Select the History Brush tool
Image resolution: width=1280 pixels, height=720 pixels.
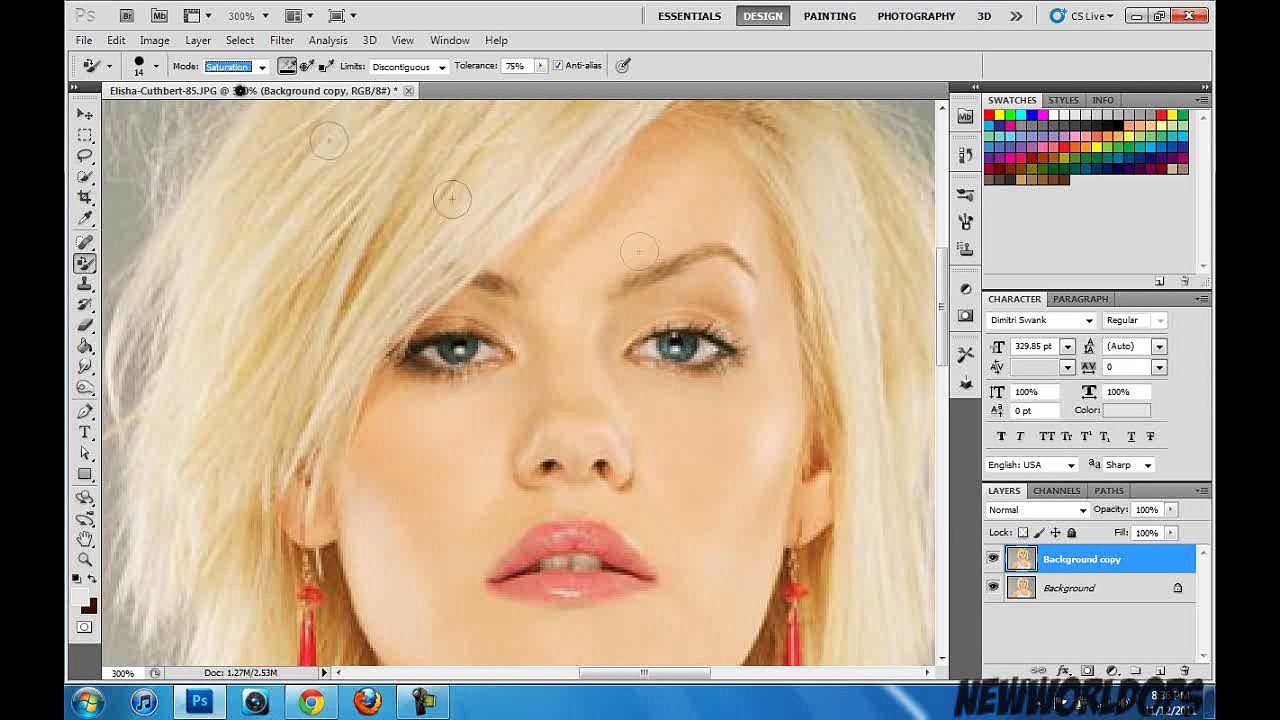pyautogui.click(x=85, y=304)
